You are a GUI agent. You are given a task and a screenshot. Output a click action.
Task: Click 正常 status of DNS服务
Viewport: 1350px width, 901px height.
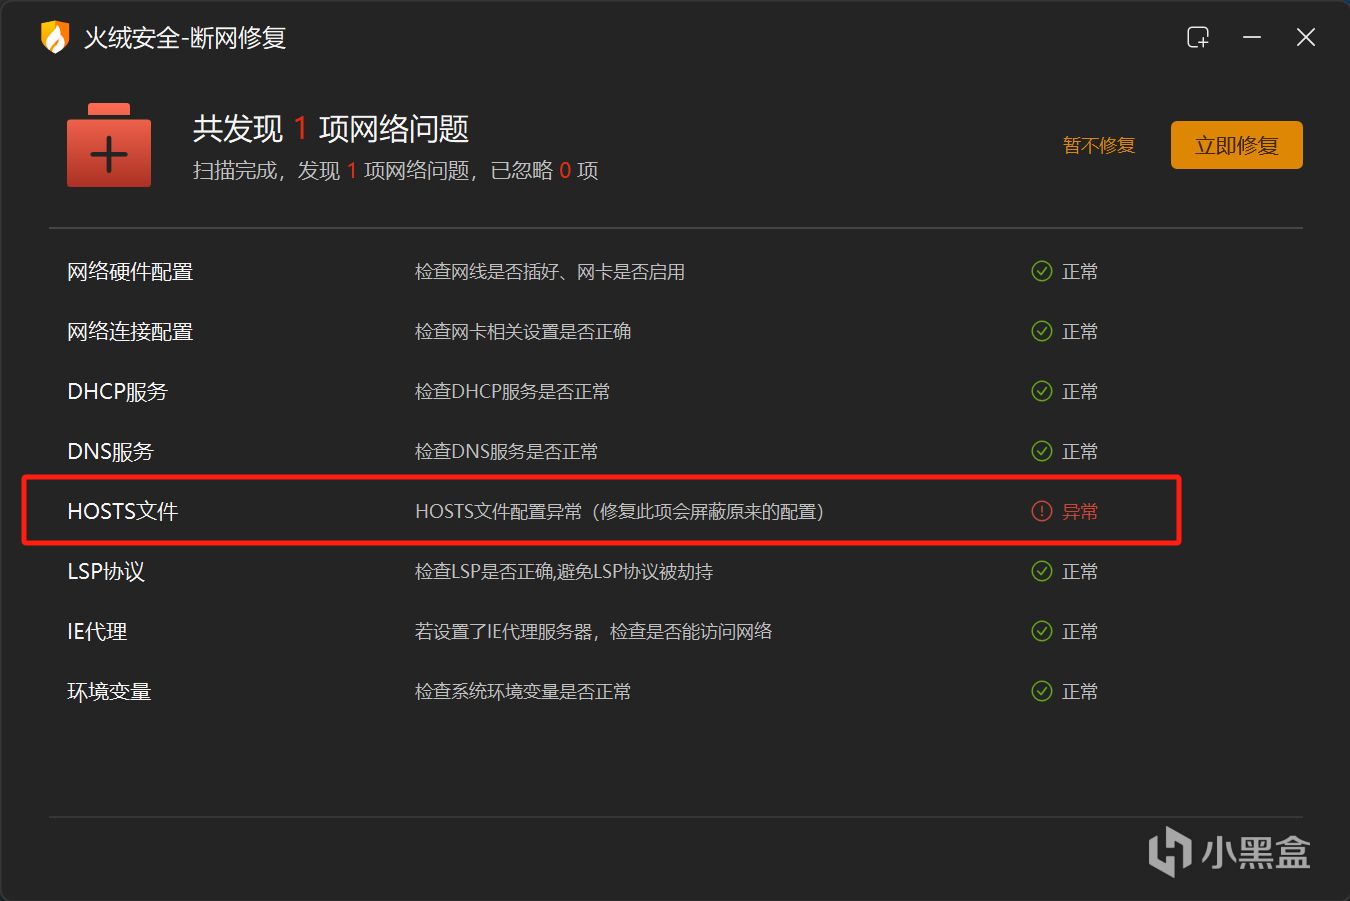[x=1080, y=451]
